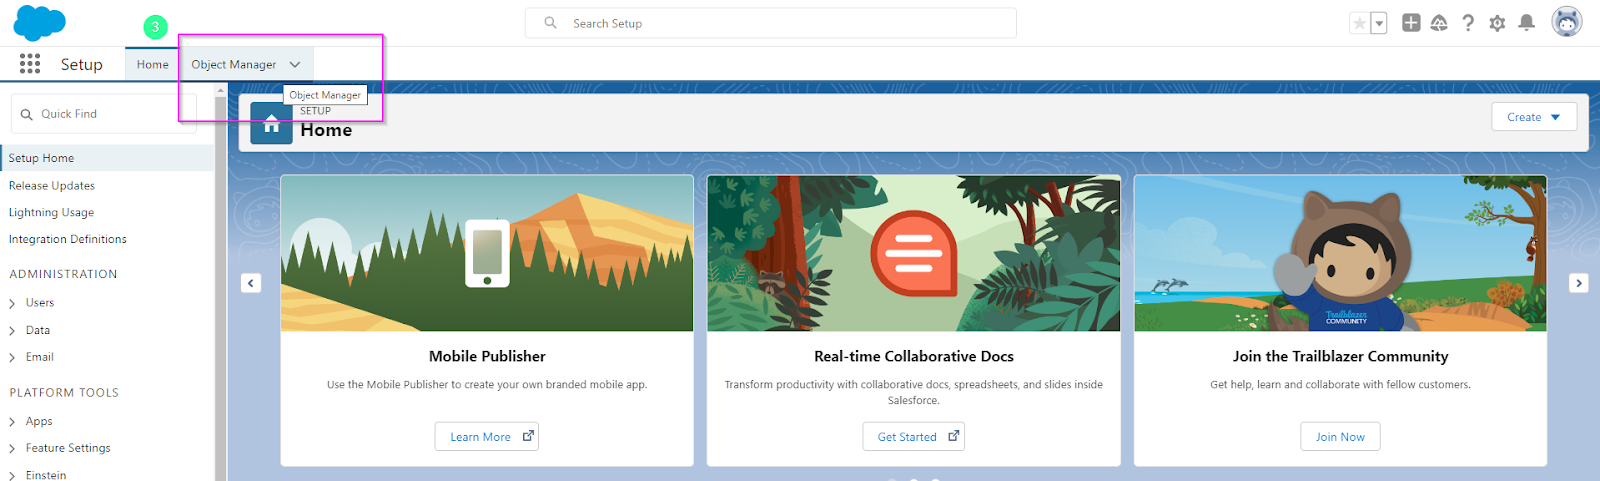Open the user profile avatar
Viewport: 1600px width, 481px height.
[1567, 22]
